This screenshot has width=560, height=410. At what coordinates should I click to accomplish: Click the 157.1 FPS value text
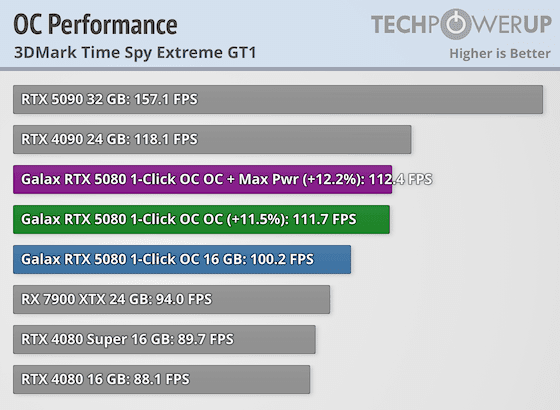[x=166, y=99]
